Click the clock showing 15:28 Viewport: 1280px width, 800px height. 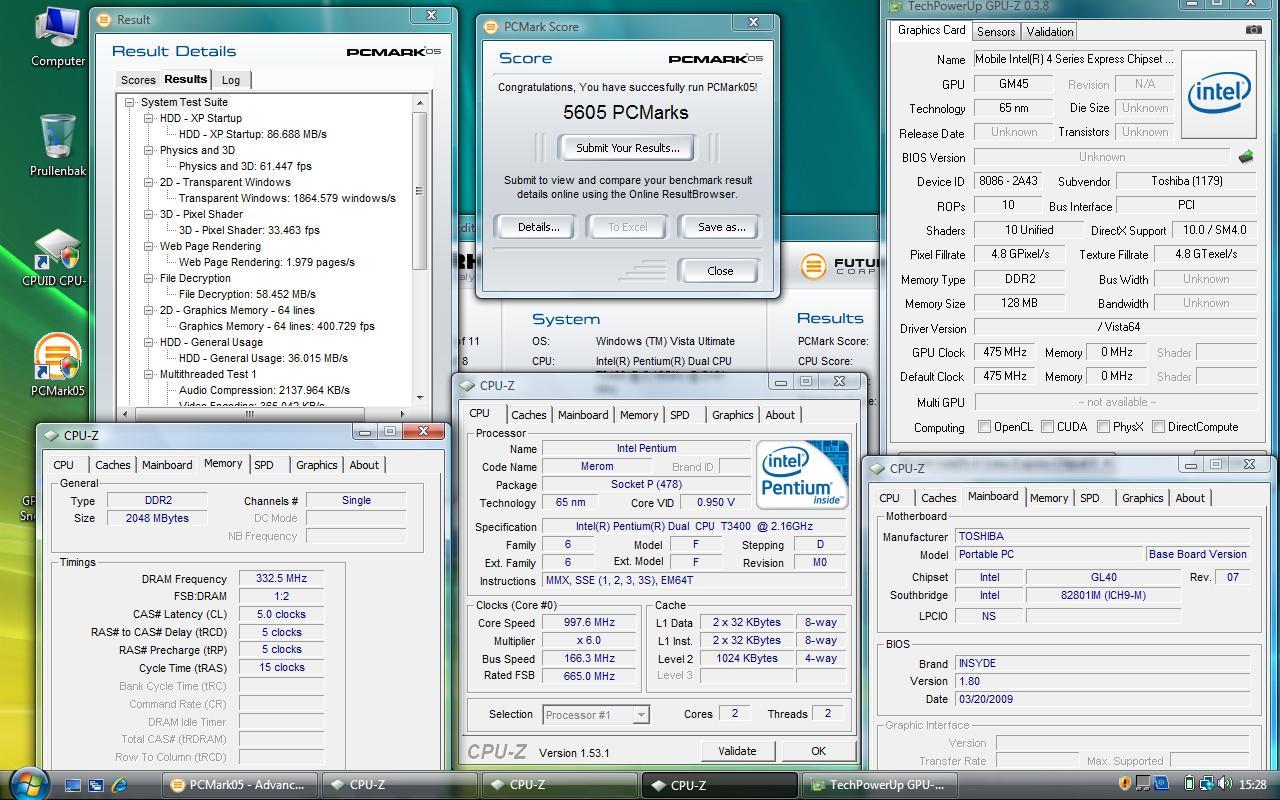click(x=1253, y=785)
